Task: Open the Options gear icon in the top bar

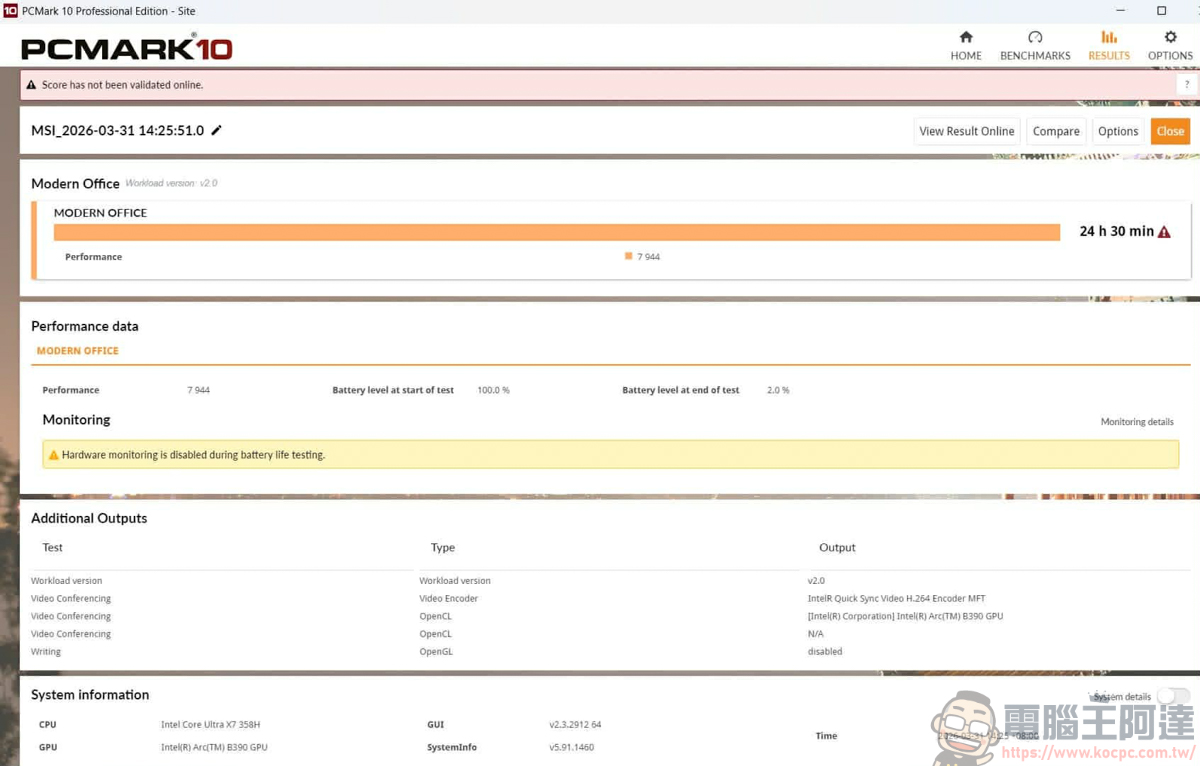Action: click(x=1170, y=38)
